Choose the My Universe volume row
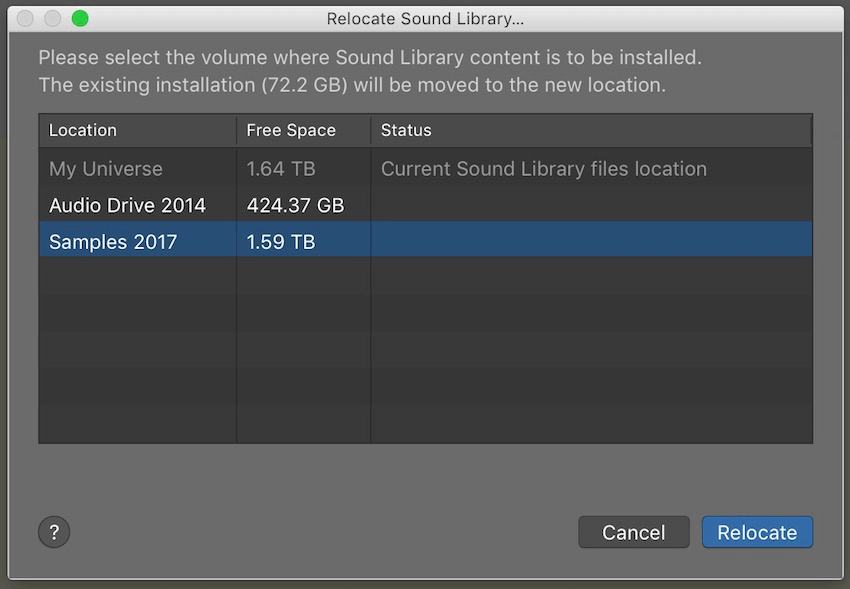Screen dimensions: 850x589 coord(426,169)
